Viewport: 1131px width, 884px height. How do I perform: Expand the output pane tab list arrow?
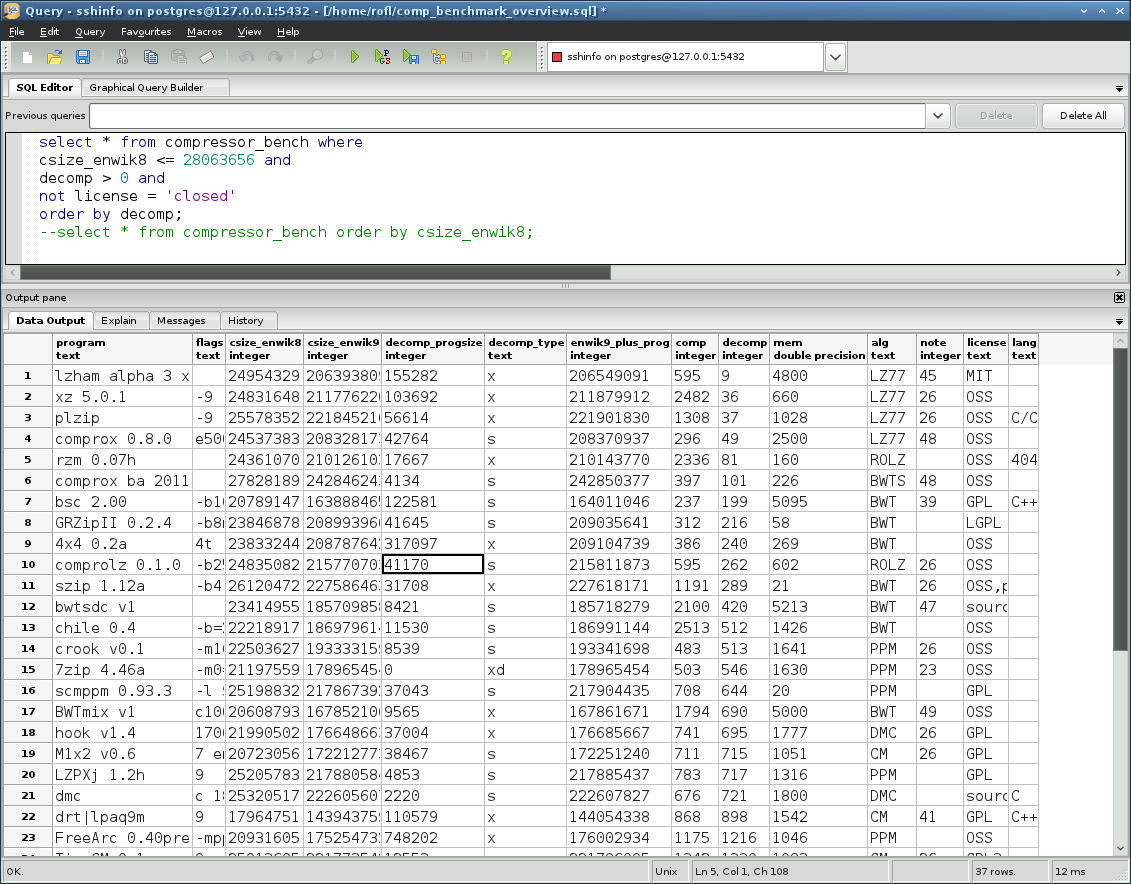[x=1118, y=321]
